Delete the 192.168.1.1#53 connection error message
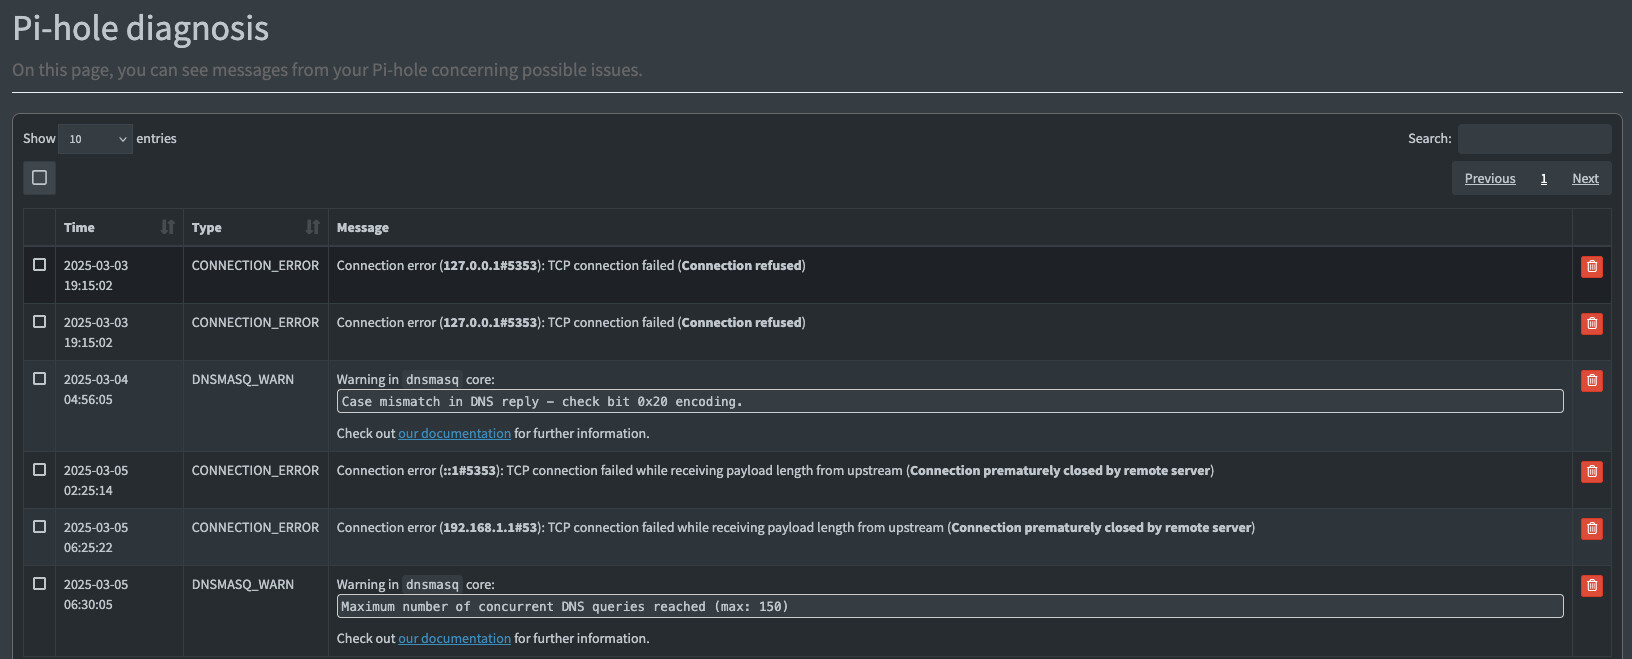The width and height of the screenshot is (1632, 659). pyautogui.click(x=1591, y=528)
